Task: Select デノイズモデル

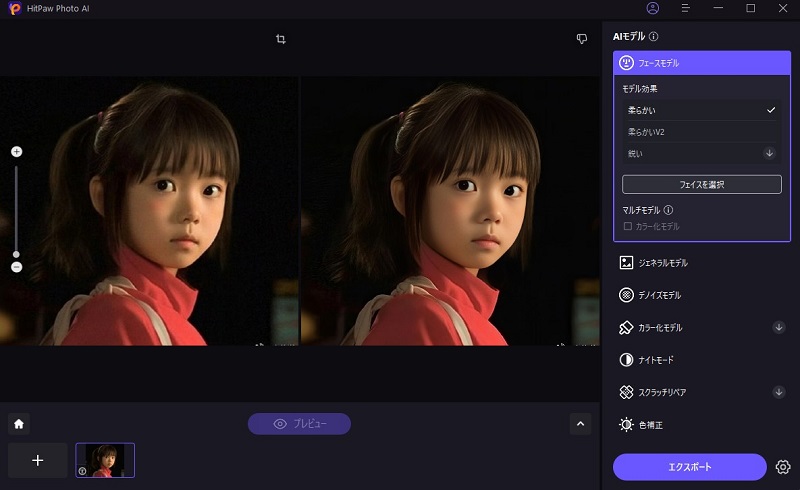Action: coord(660,295)
